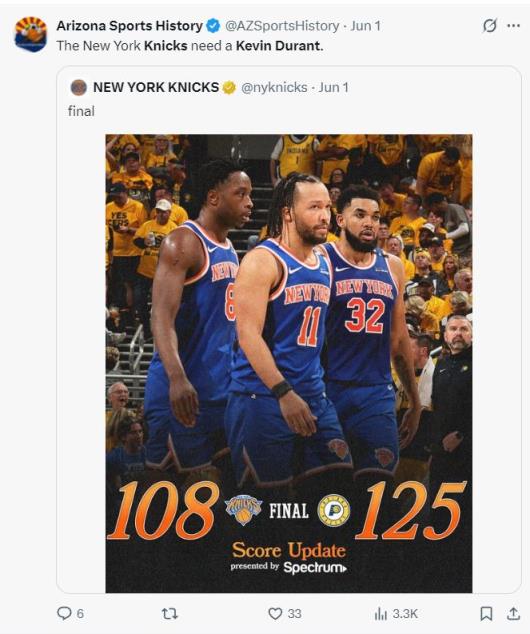Open the @nyknicks handle in quoted post
Viewport: 530px width, 634px height.
274,87
